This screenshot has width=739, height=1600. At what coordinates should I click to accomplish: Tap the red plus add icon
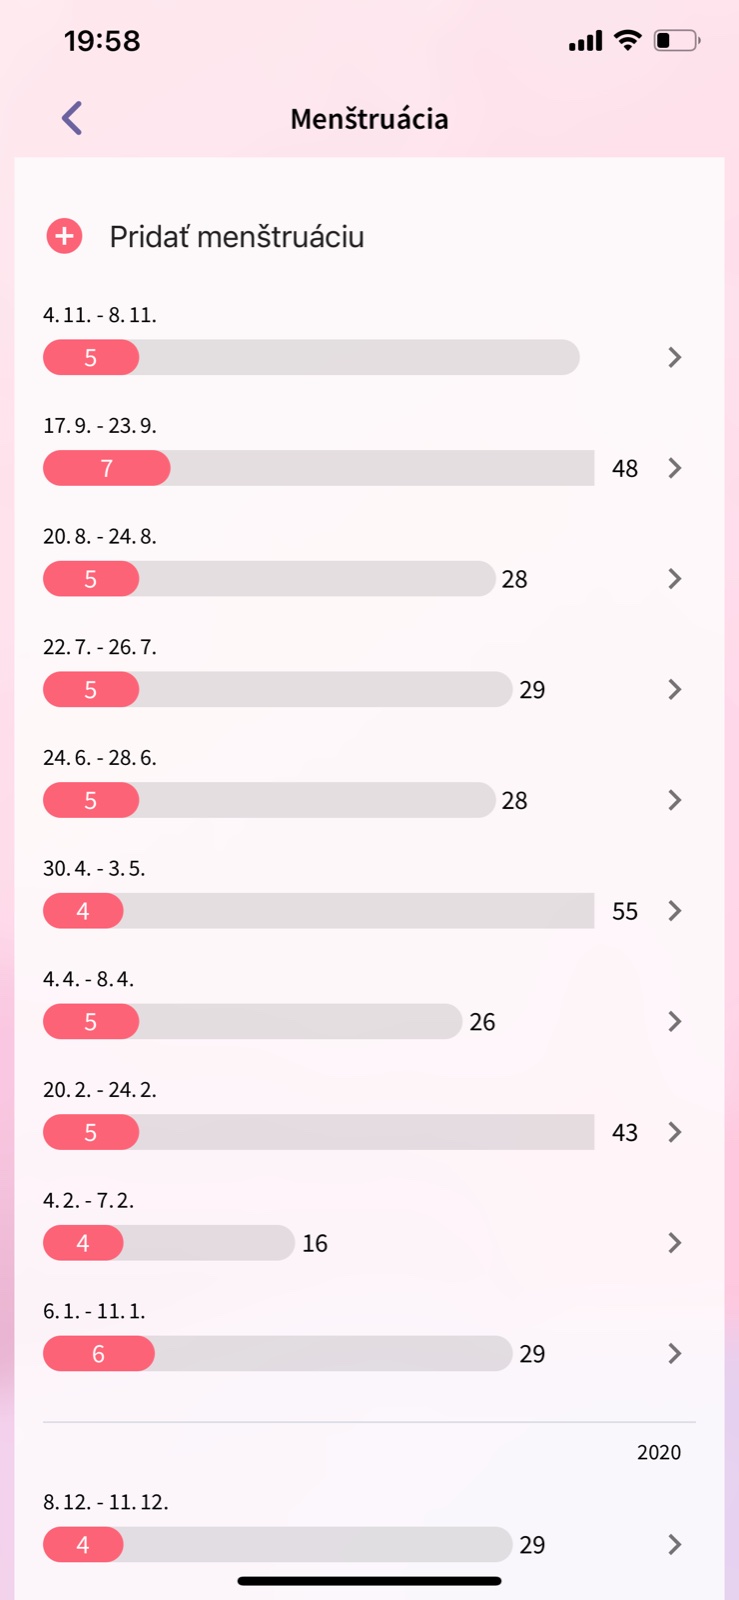(64, 237)
